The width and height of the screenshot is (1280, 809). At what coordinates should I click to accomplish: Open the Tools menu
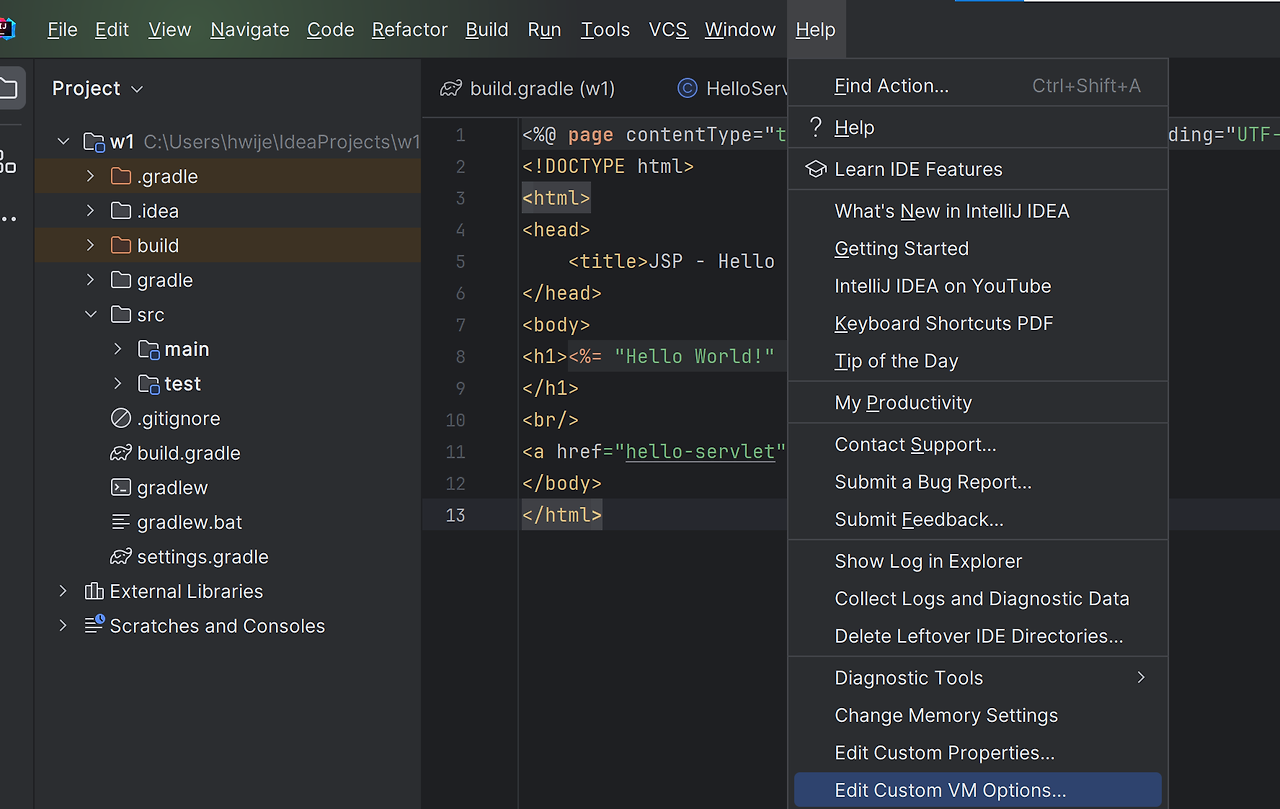coord(606,30)
